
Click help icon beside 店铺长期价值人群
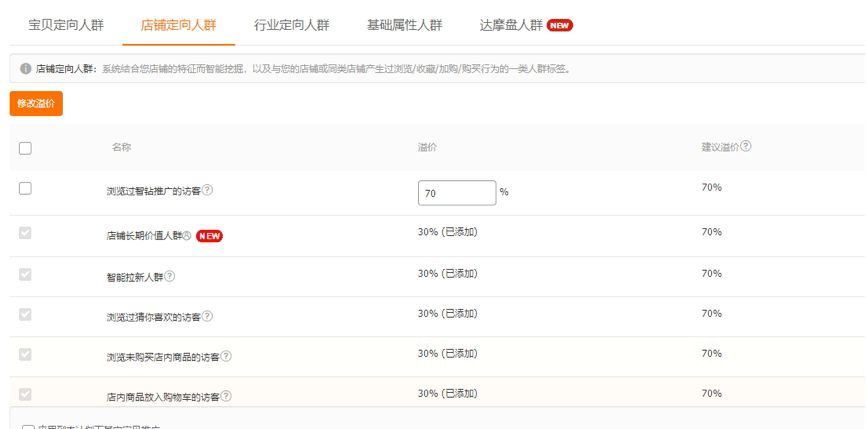click(186, 236)
